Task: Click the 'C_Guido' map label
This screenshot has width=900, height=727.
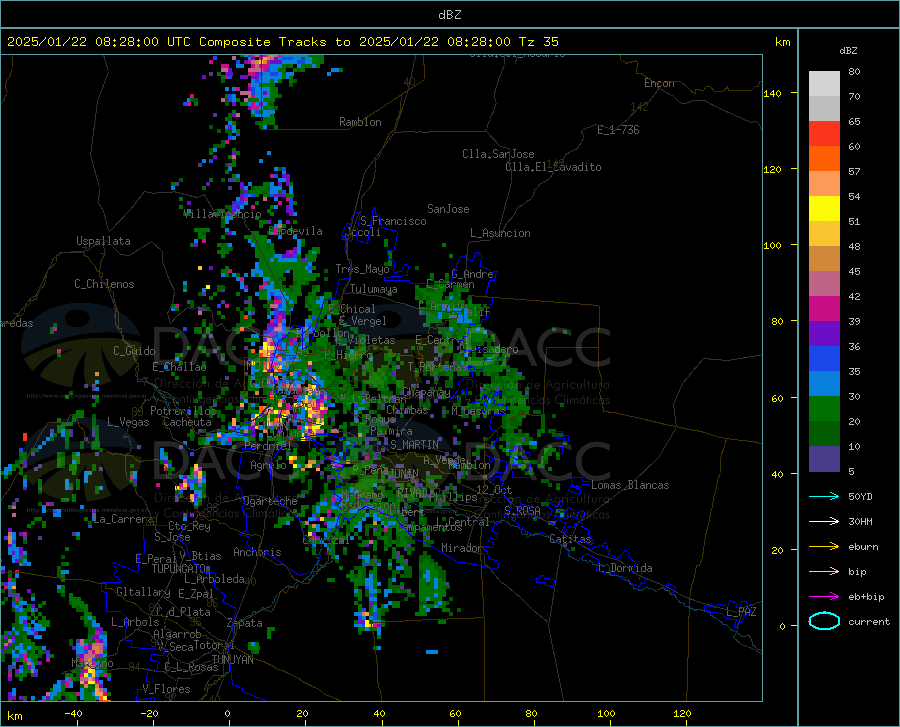Action: click(134, 351)
